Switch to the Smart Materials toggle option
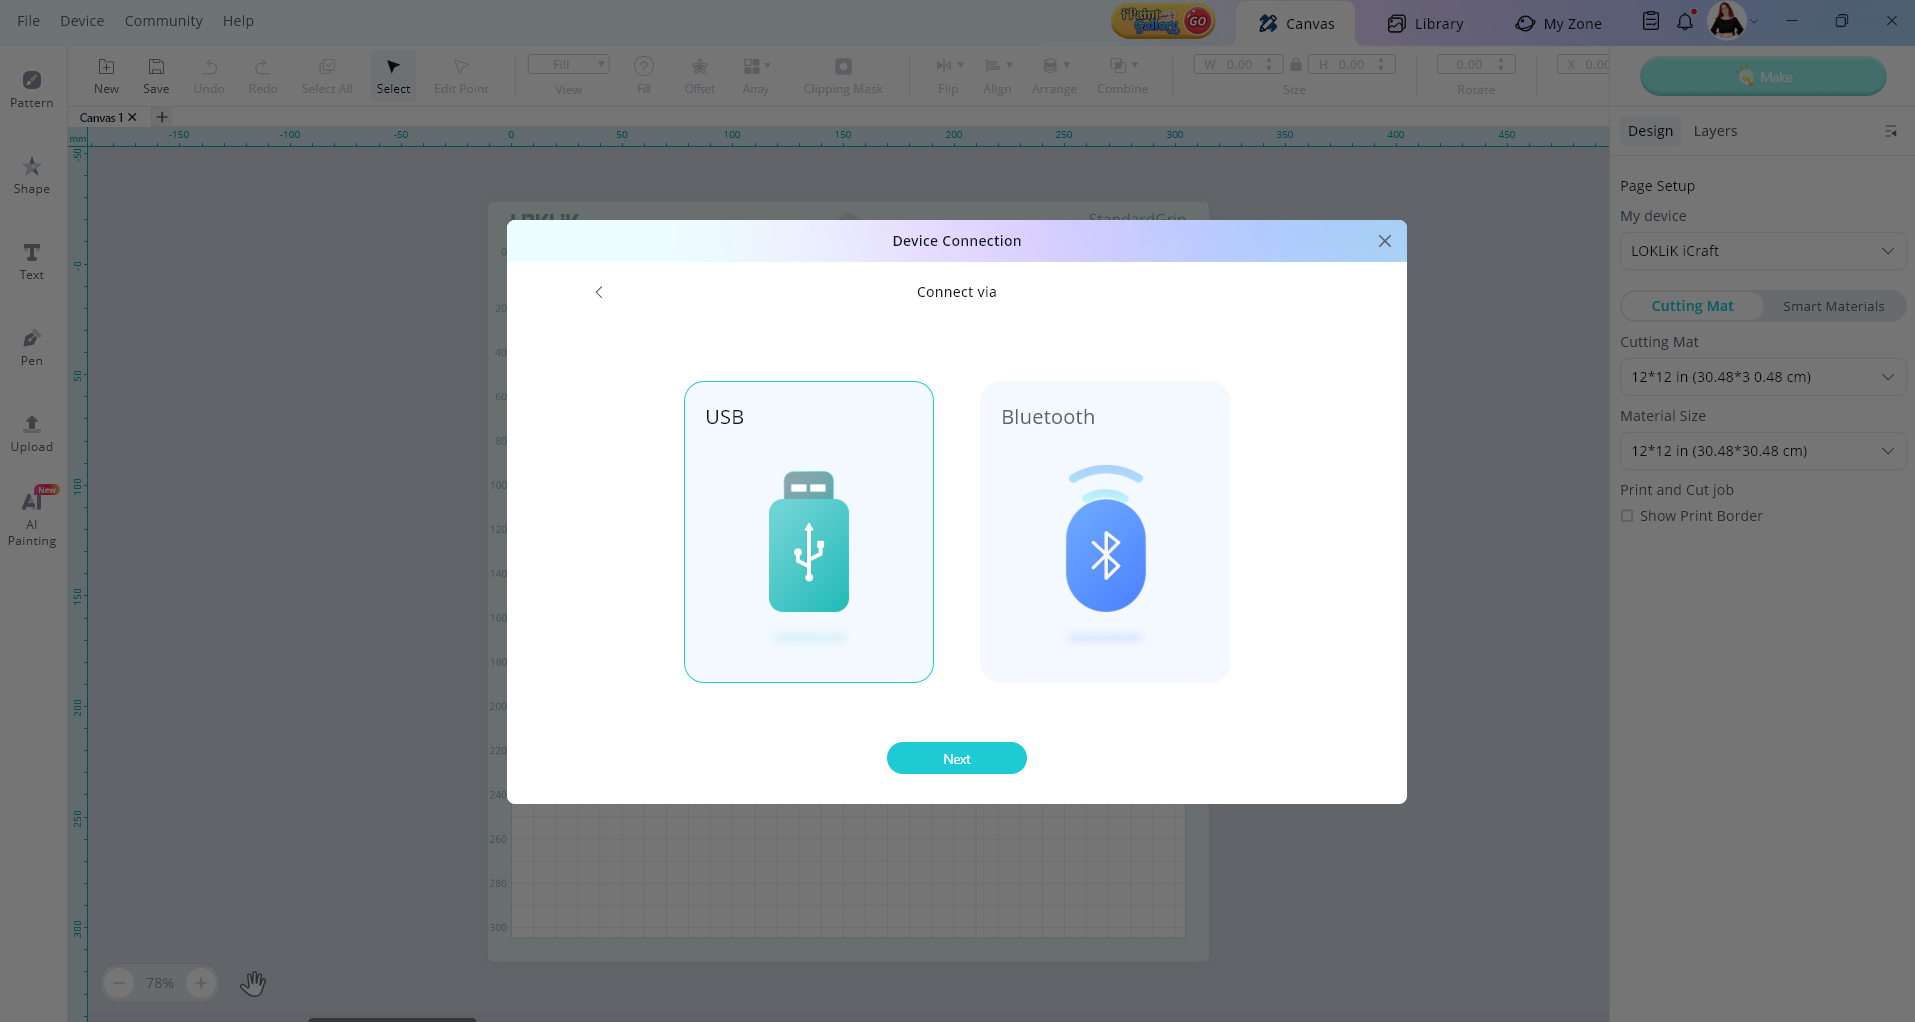Image resolution: width=1915 pixels, height=1022 pixels. click(x=1832, y=306)
